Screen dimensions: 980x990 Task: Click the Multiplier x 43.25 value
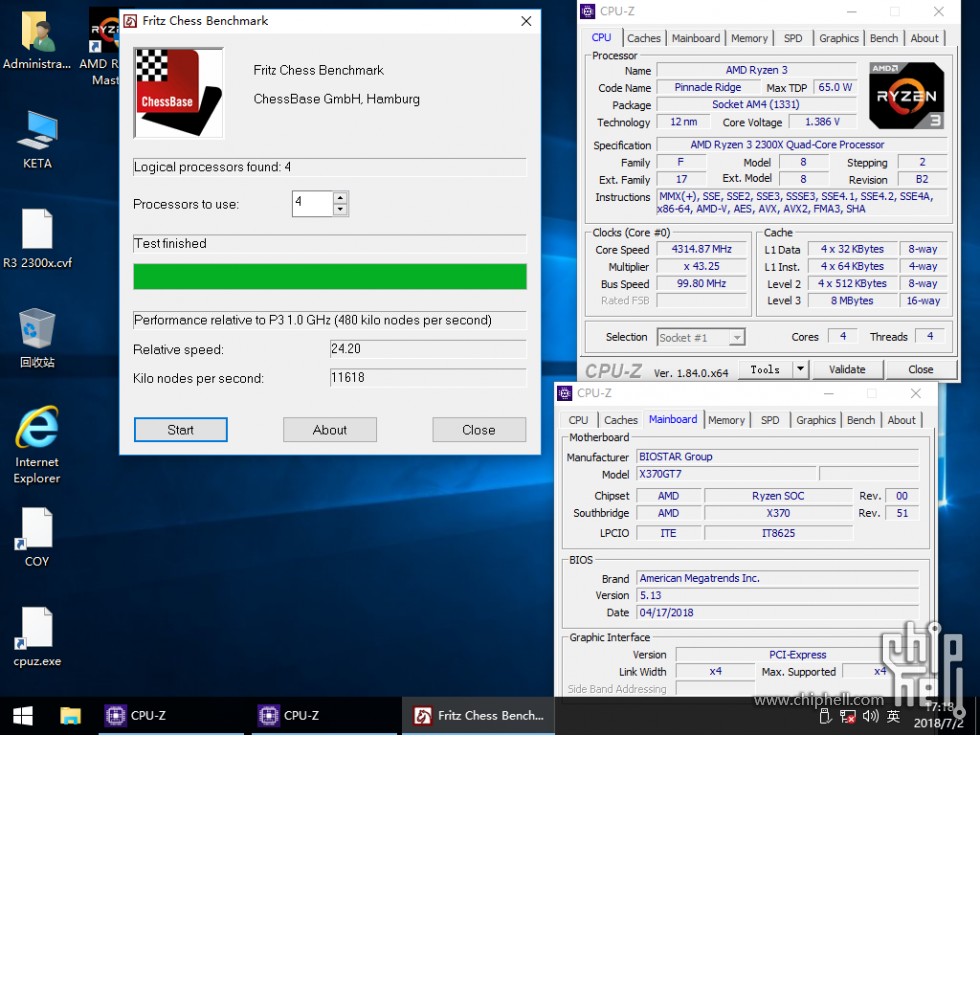[702, 266]
